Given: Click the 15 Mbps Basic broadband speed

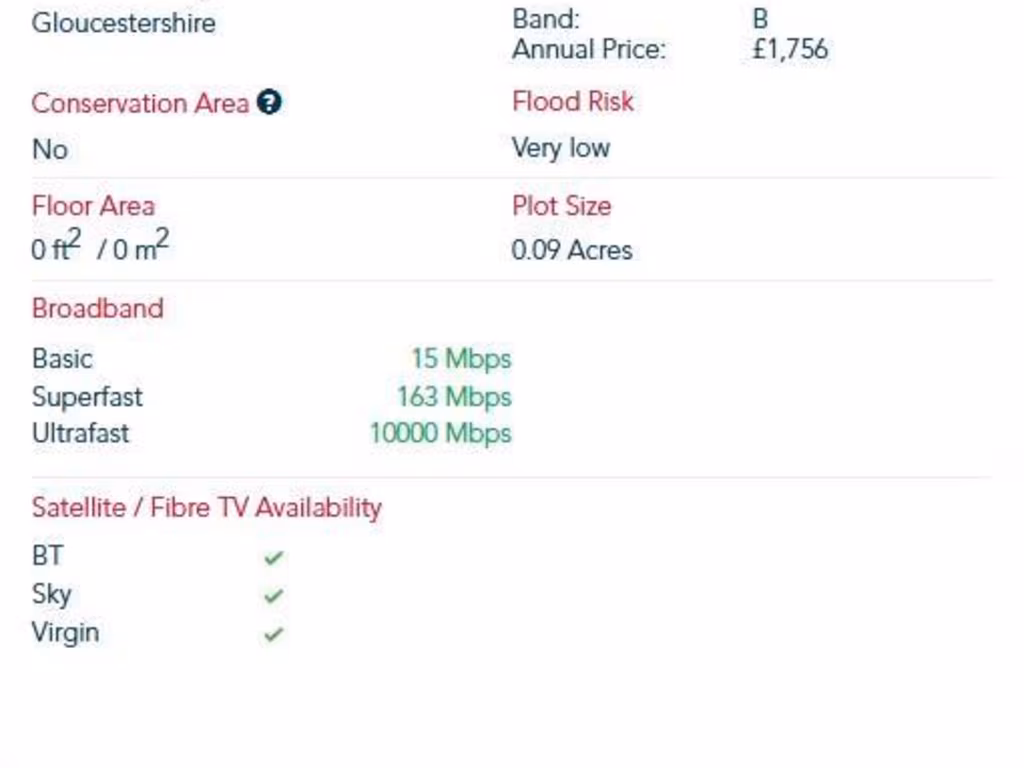Looking at the screenshot, I should [461, 358].
